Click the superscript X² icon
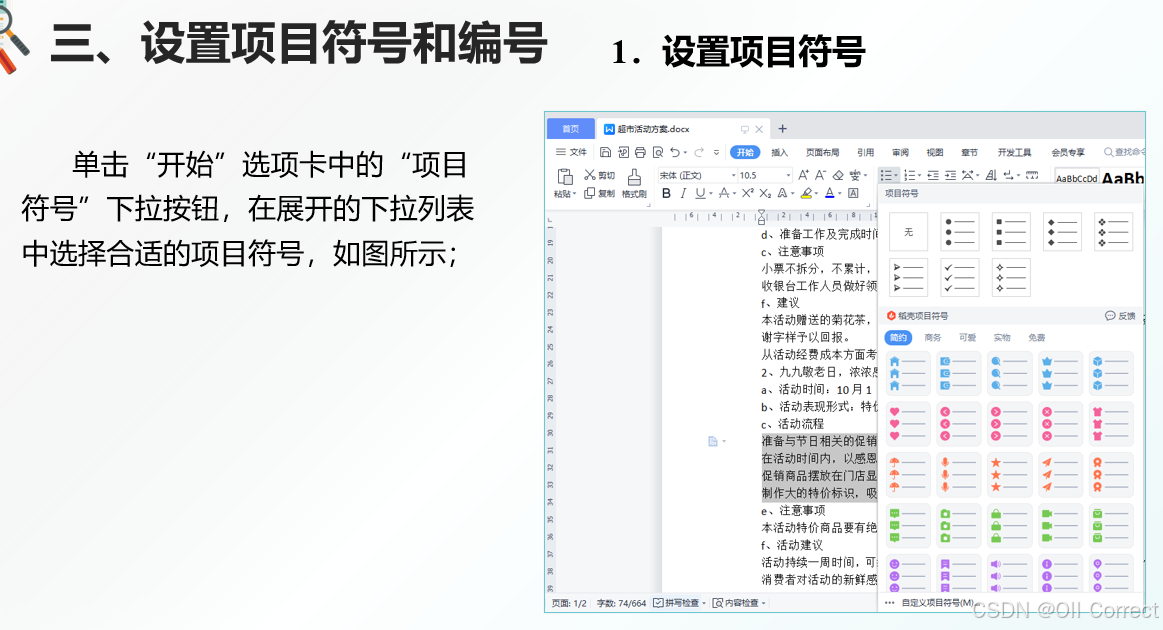Viewport: 1163px width, 630px height. pyautogui.click(x=748, y=193)
